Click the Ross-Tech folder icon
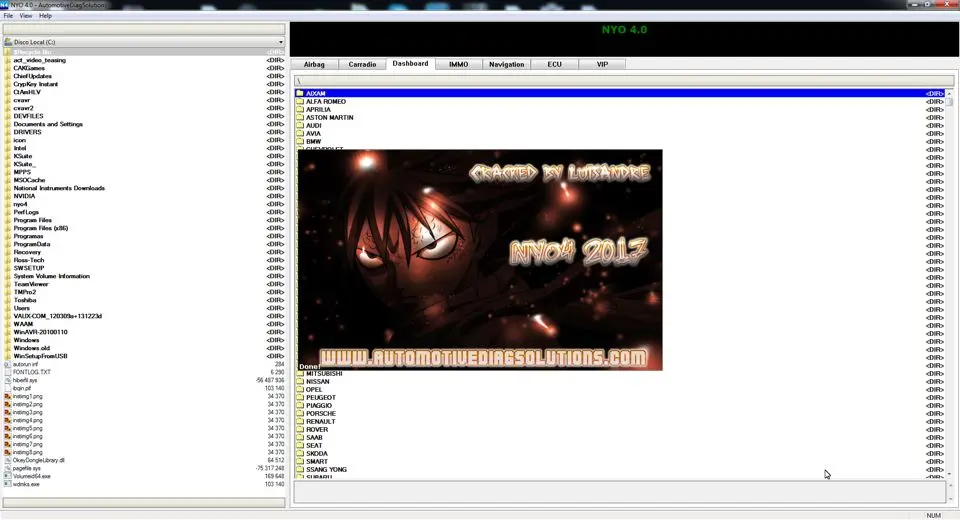 click(7, 260)
